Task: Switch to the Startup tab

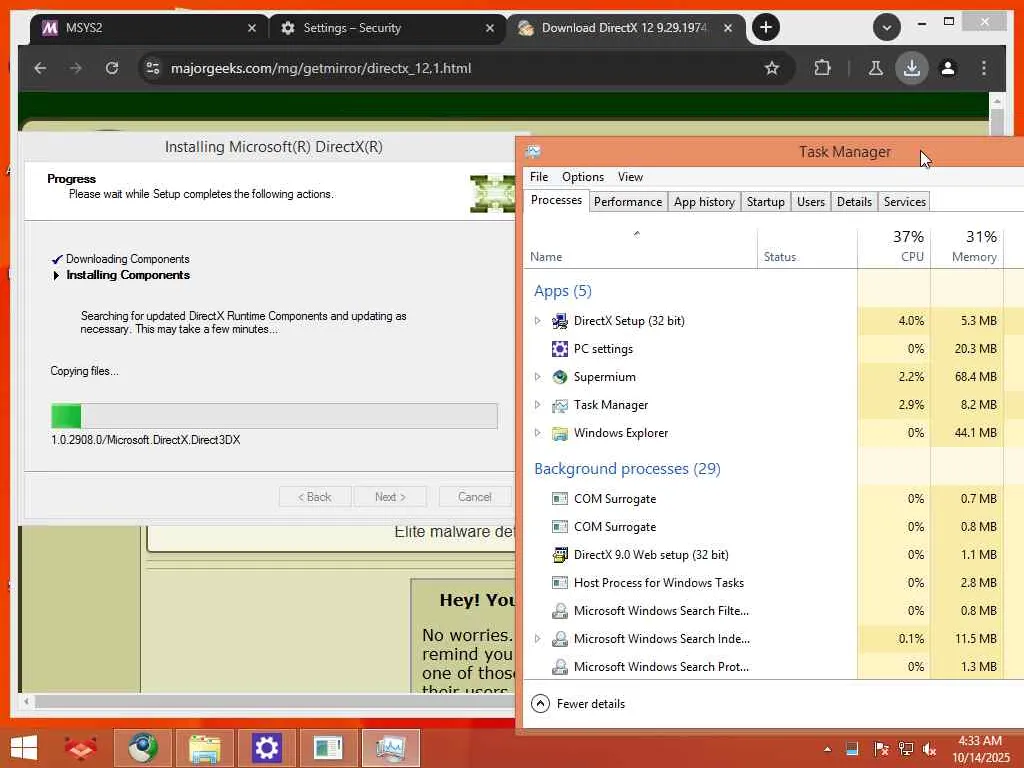Action: (765, 202)
